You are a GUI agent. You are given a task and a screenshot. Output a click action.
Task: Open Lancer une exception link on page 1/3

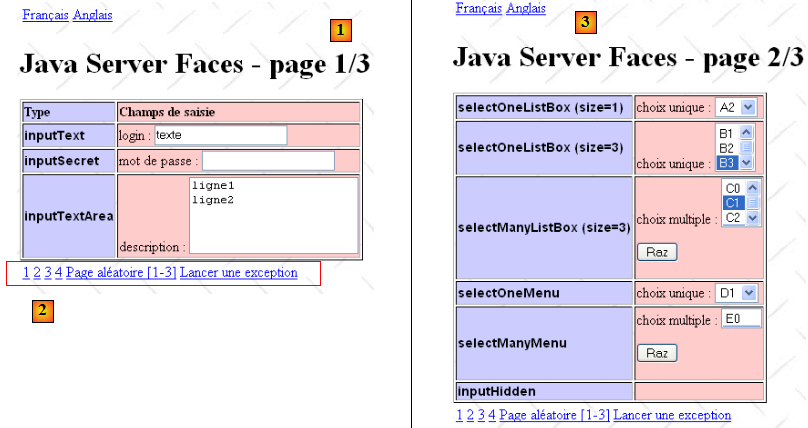pos(238,272)
